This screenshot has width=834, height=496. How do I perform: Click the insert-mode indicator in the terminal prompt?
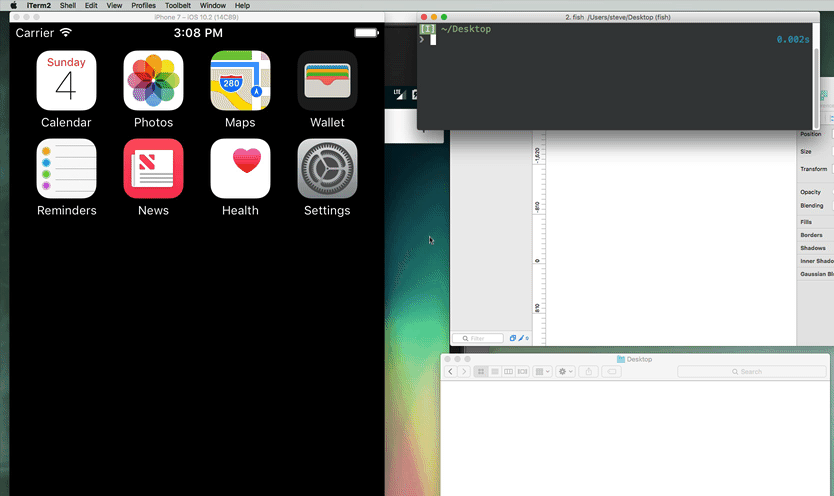click(x=427, y=29)
